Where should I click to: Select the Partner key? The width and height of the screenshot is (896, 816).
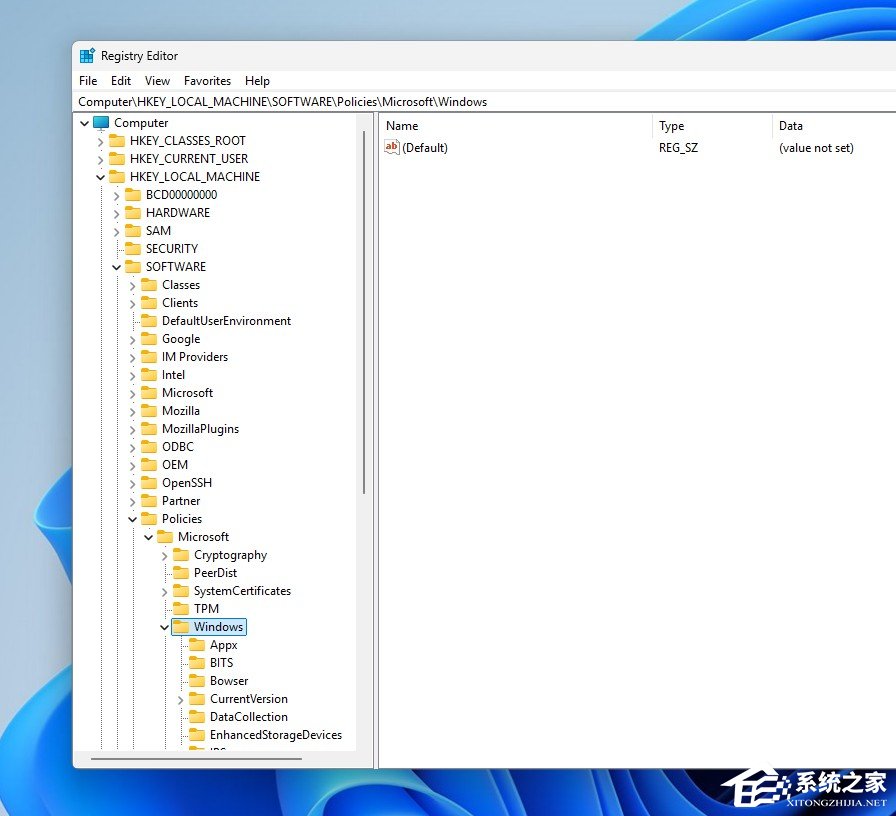(181, 501)
